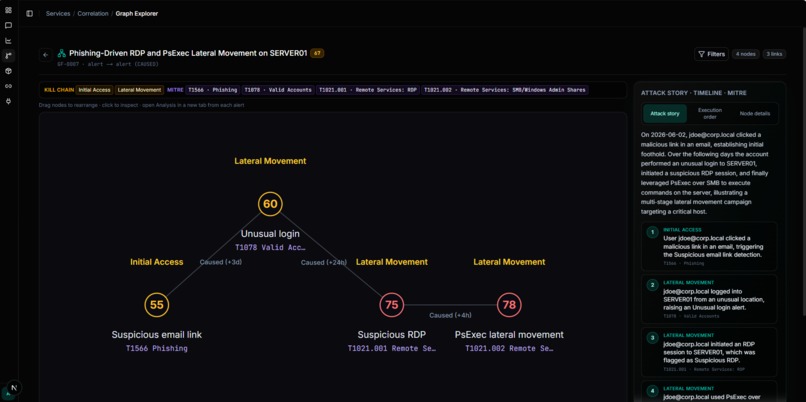Viewport: 806px width, 402px height.
Task: Open timeline step 3 Suspicious RDP card
Action: [709, 352]
